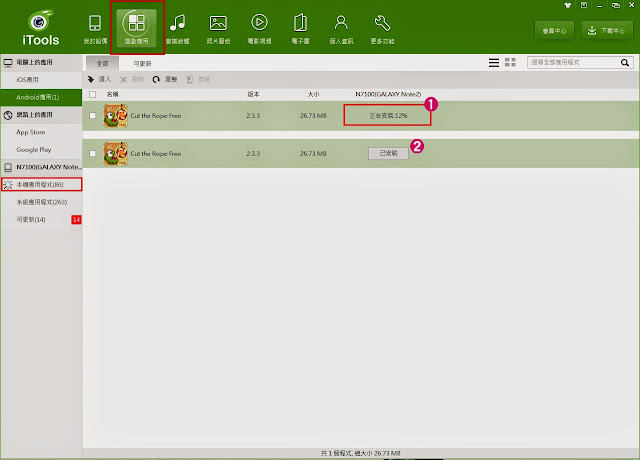
Task: Open 系統應用程式(263) system apps
Action: tap(41, 202)
